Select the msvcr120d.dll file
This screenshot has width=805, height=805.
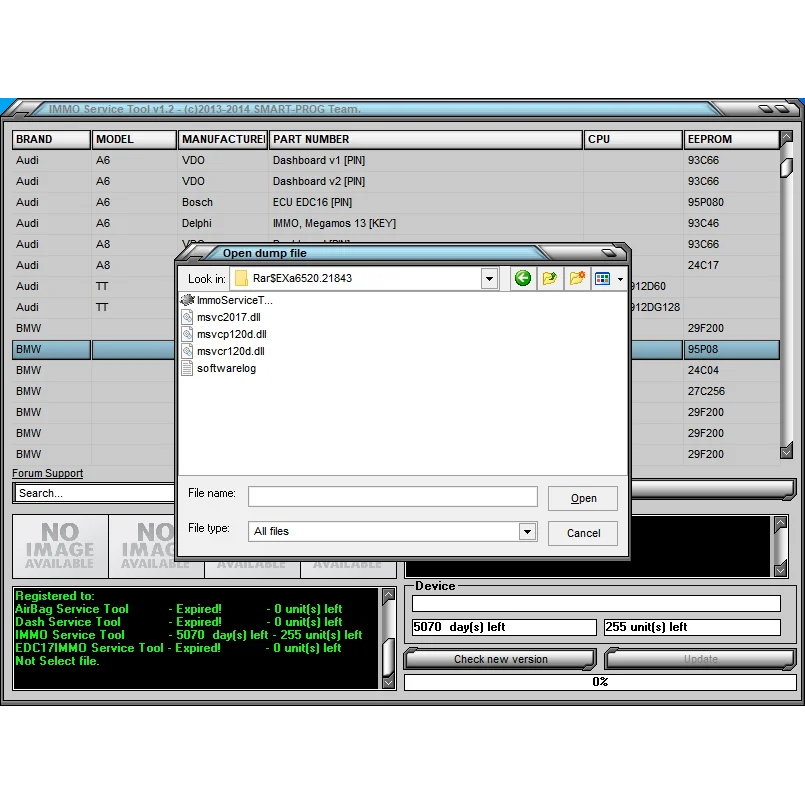[223, 351]
